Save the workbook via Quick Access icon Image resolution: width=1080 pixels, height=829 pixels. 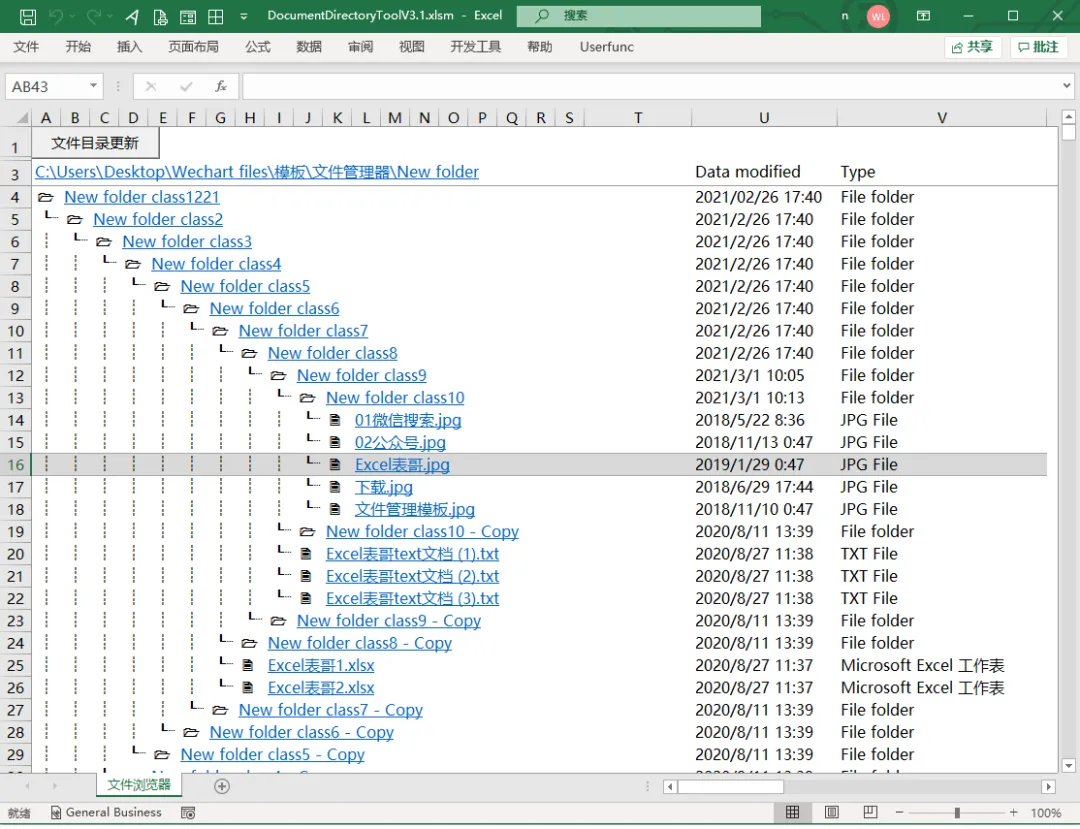click(28, 17)
